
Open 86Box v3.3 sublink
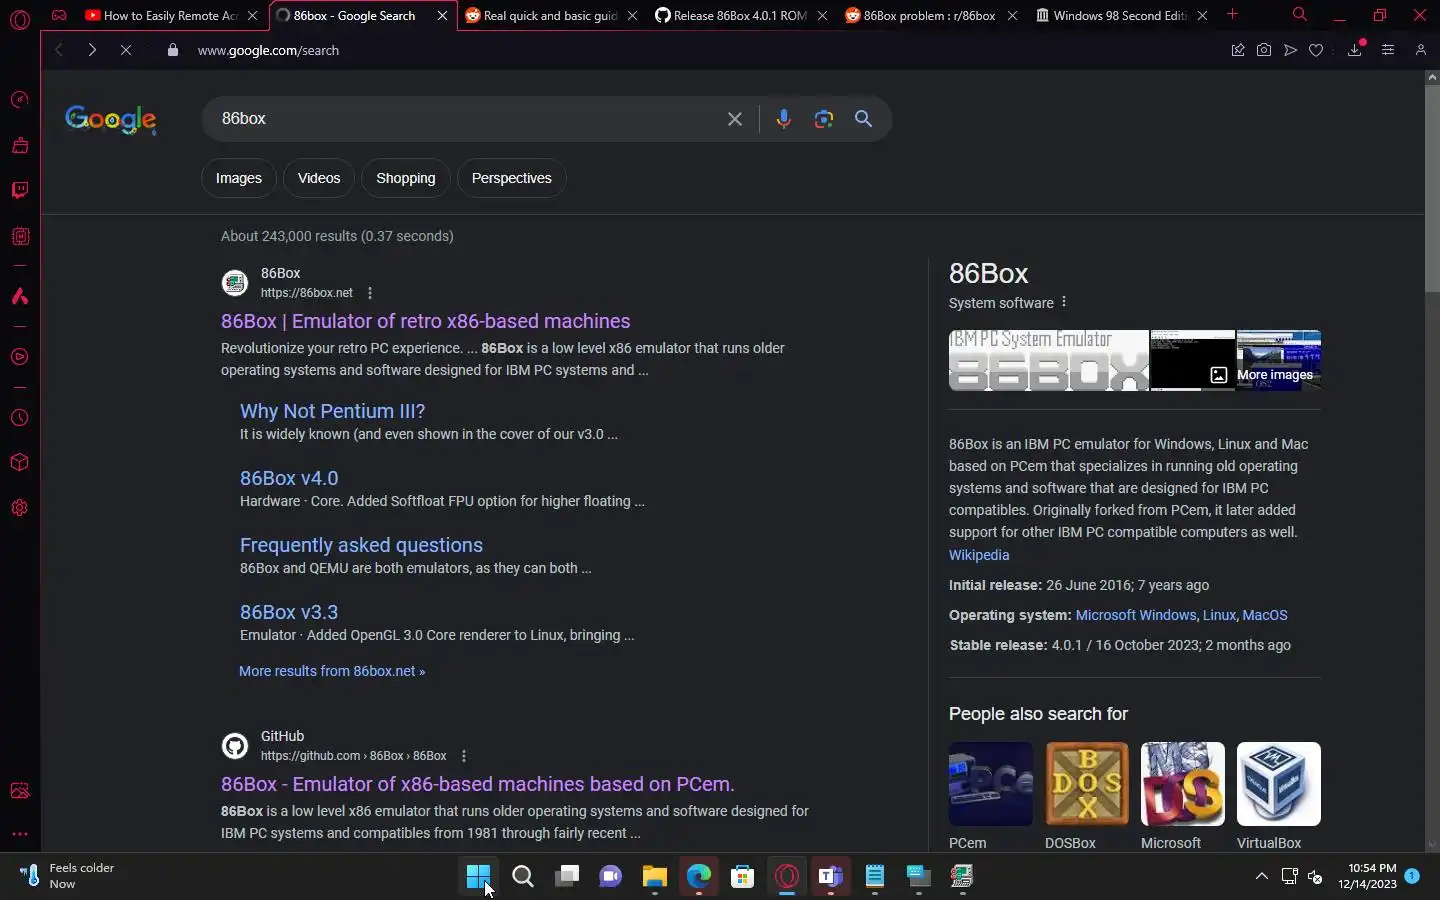click(289, 612)
